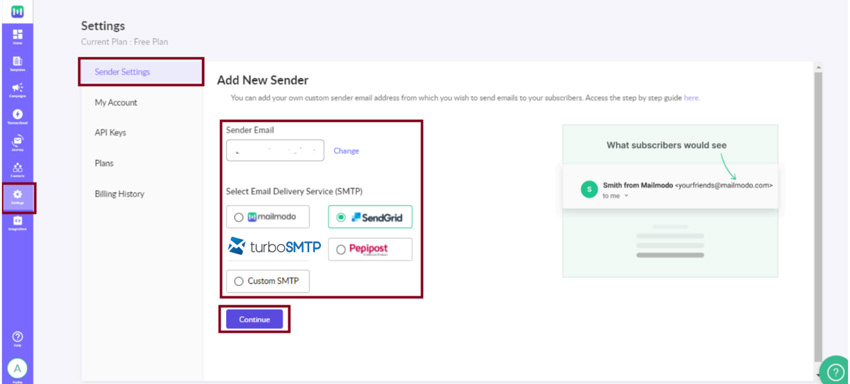Select the SendGrid radio option
Image resolution: width=850 pixels, height=384 pixels.
(341, 217)
